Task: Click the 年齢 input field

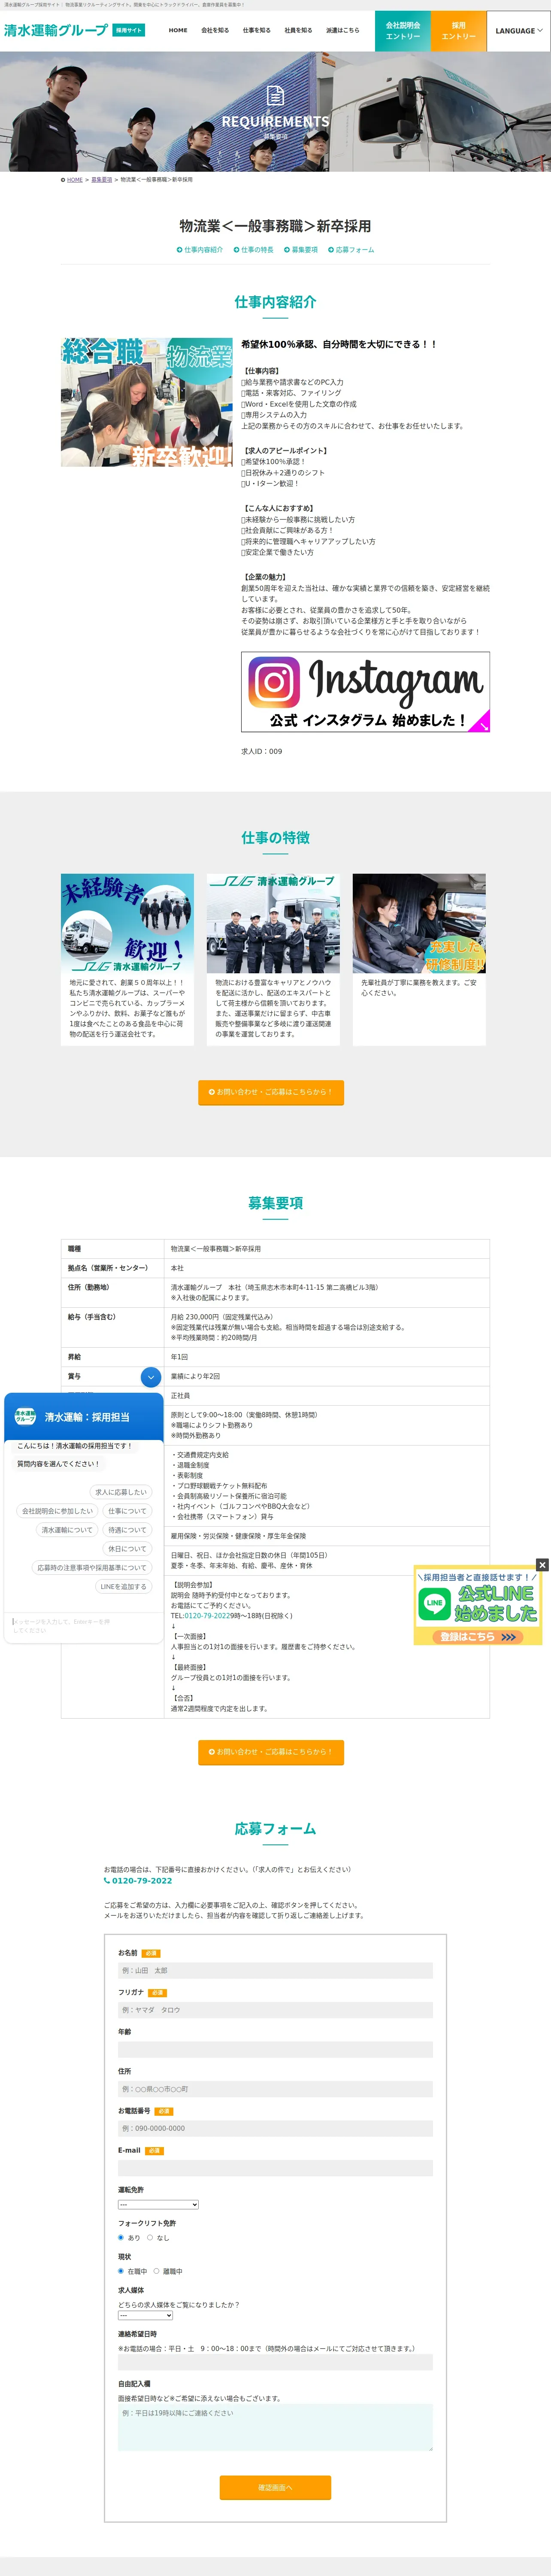Action: coord(275,2050)
